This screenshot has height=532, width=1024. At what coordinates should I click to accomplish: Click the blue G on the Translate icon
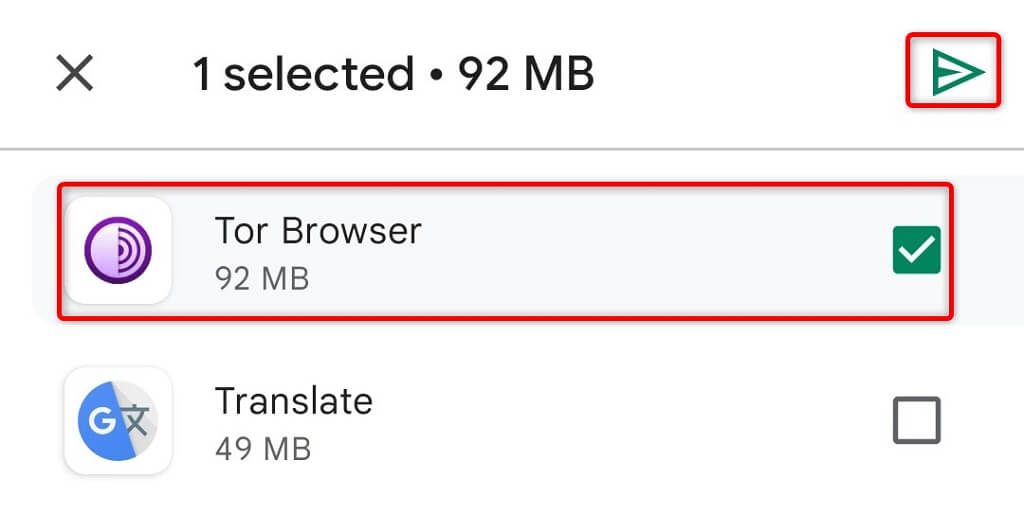pos(103,420)
